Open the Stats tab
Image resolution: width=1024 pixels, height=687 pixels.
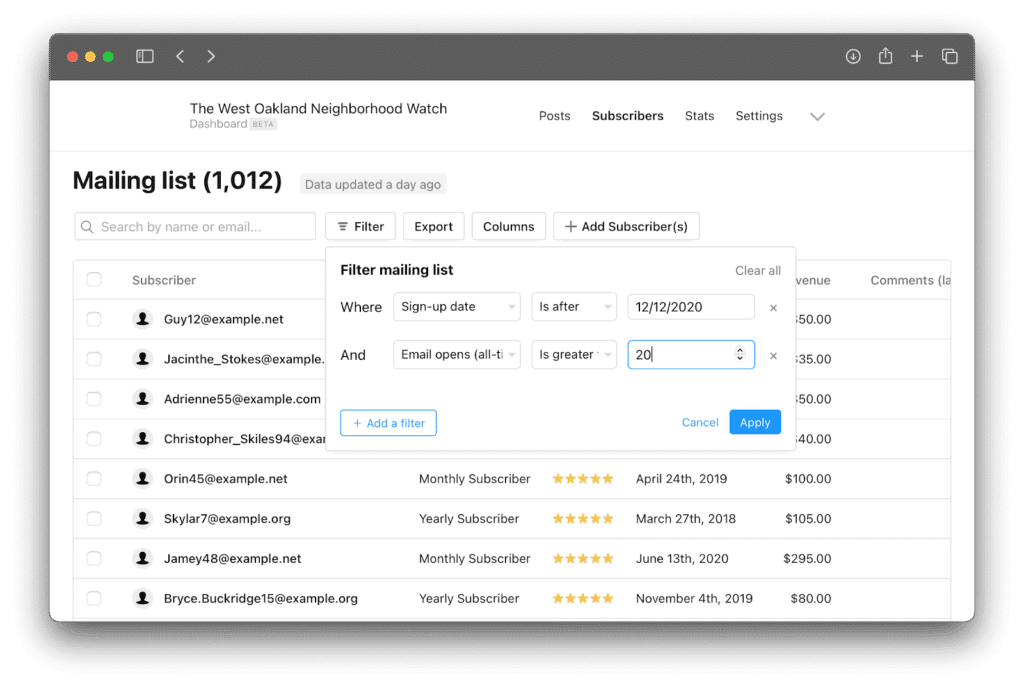[699, 116]
